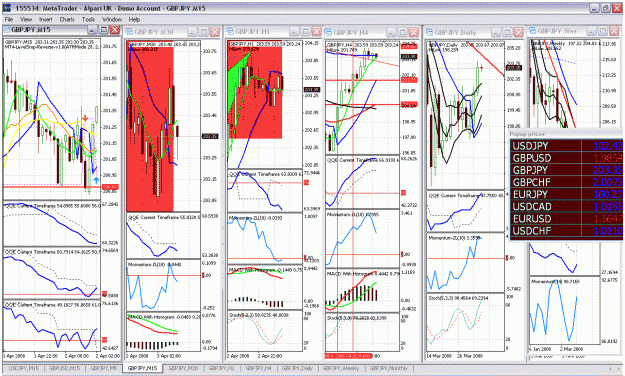Close the GBPJPY,M15 chart window
Image resolution: width=625 pixels, height=376 pixels.
point(115,30)
